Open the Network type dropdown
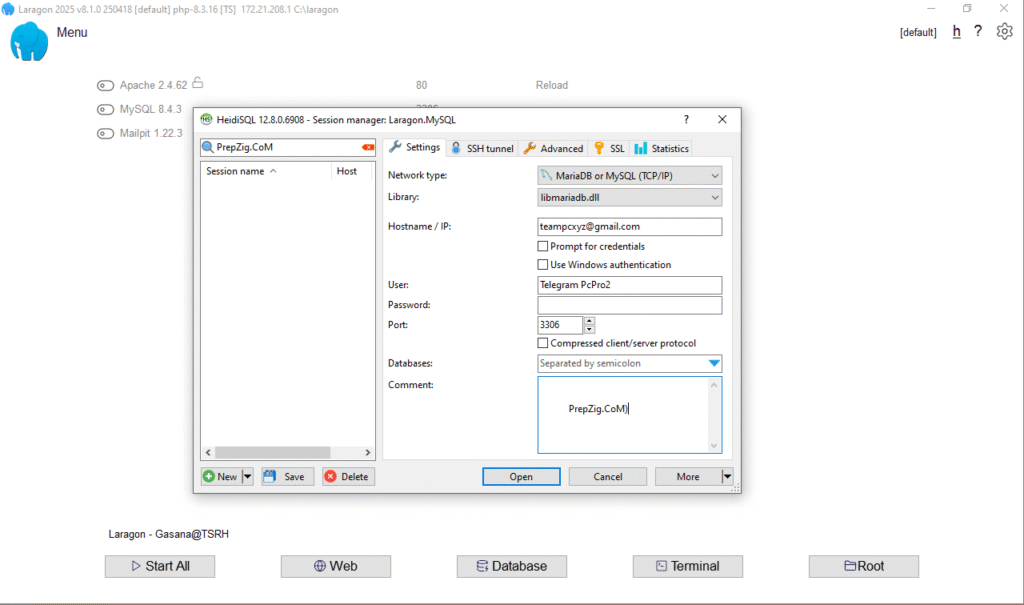The width and height of the screenshot is (1024, 605). pos(716,176)
